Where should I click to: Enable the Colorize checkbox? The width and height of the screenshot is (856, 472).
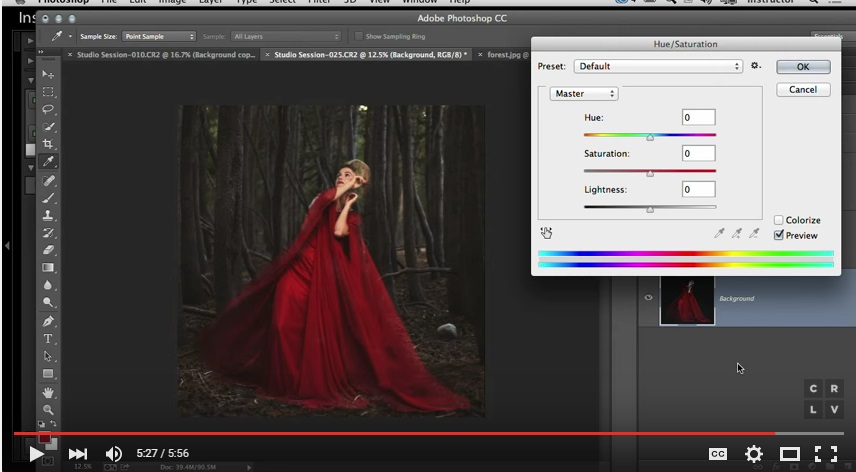(778, 220)
